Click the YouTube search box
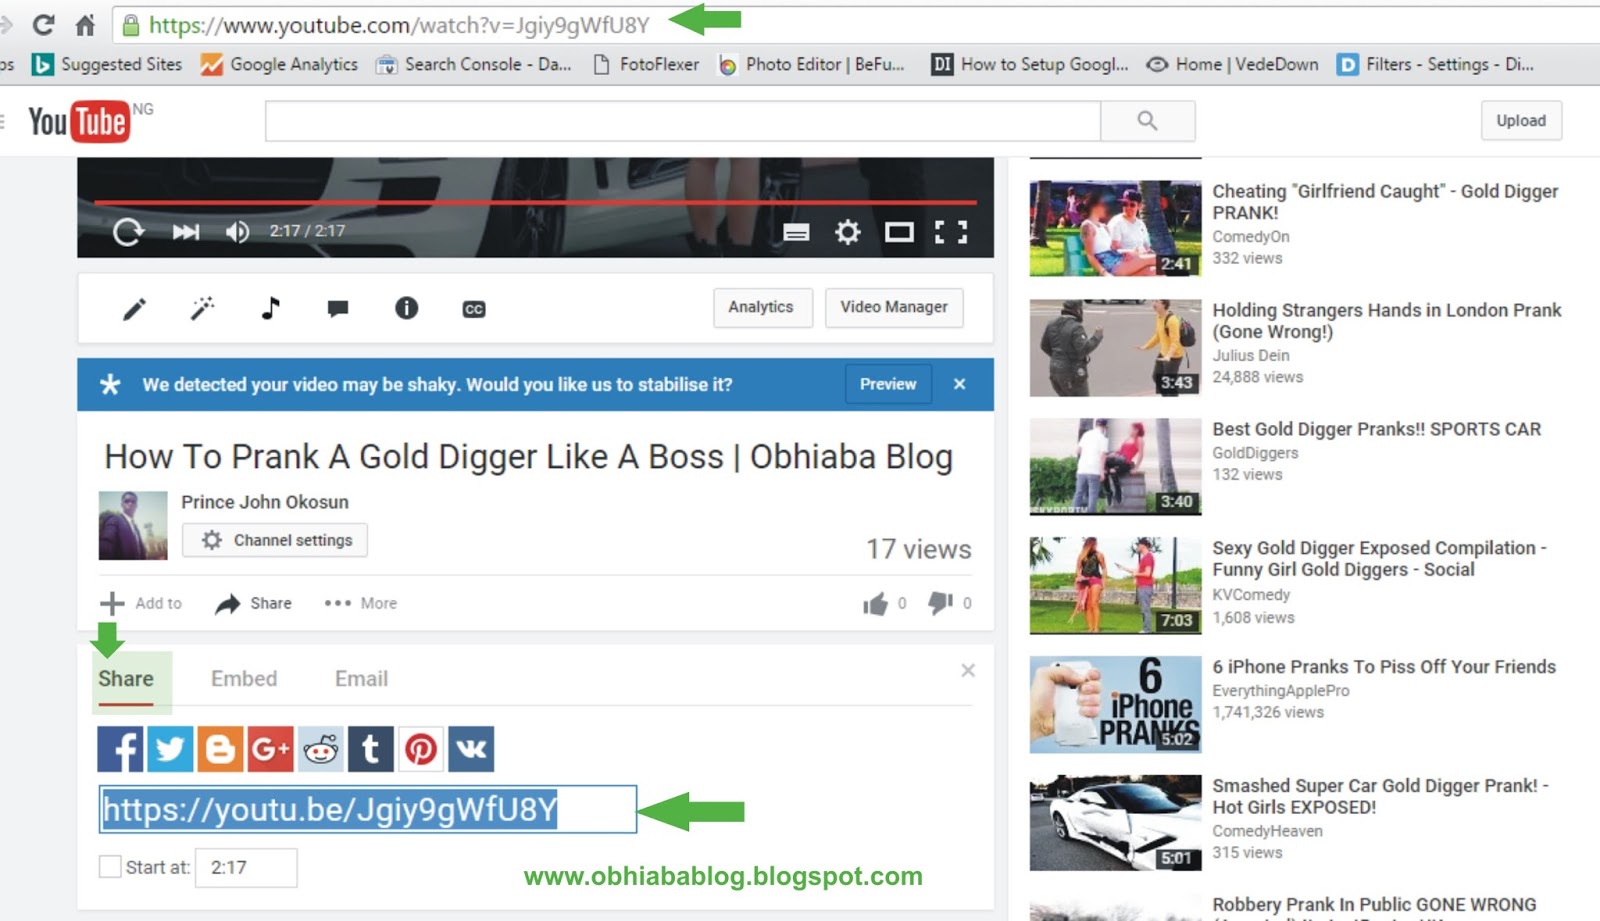This screenshot has height=921, width=1600. click(683, 121)
